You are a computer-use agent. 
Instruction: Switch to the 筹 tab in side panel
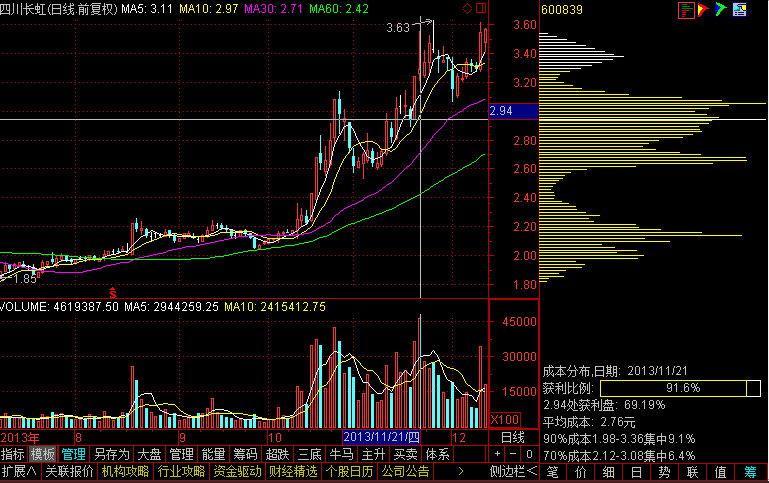(750, 471)
